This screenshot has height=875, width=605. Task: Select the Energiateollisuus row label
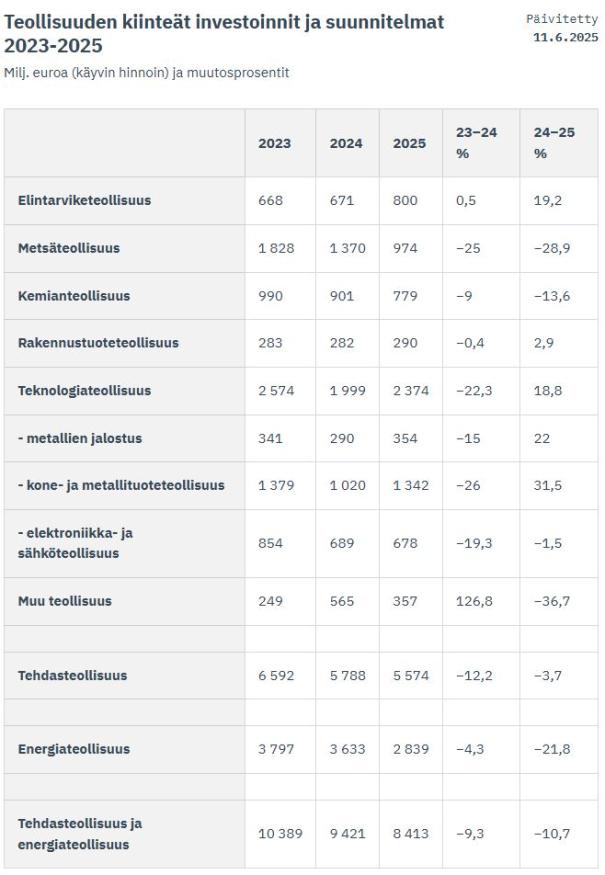74,749
